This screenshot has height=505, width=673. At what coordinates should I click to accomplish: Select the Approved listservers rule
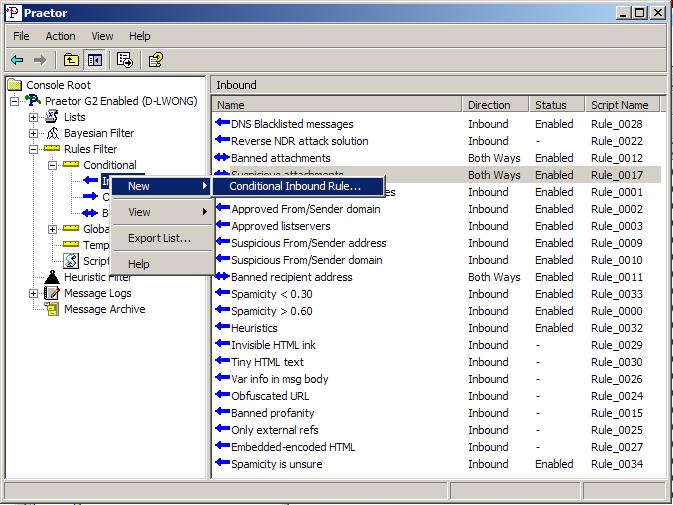tap(281, 226)
